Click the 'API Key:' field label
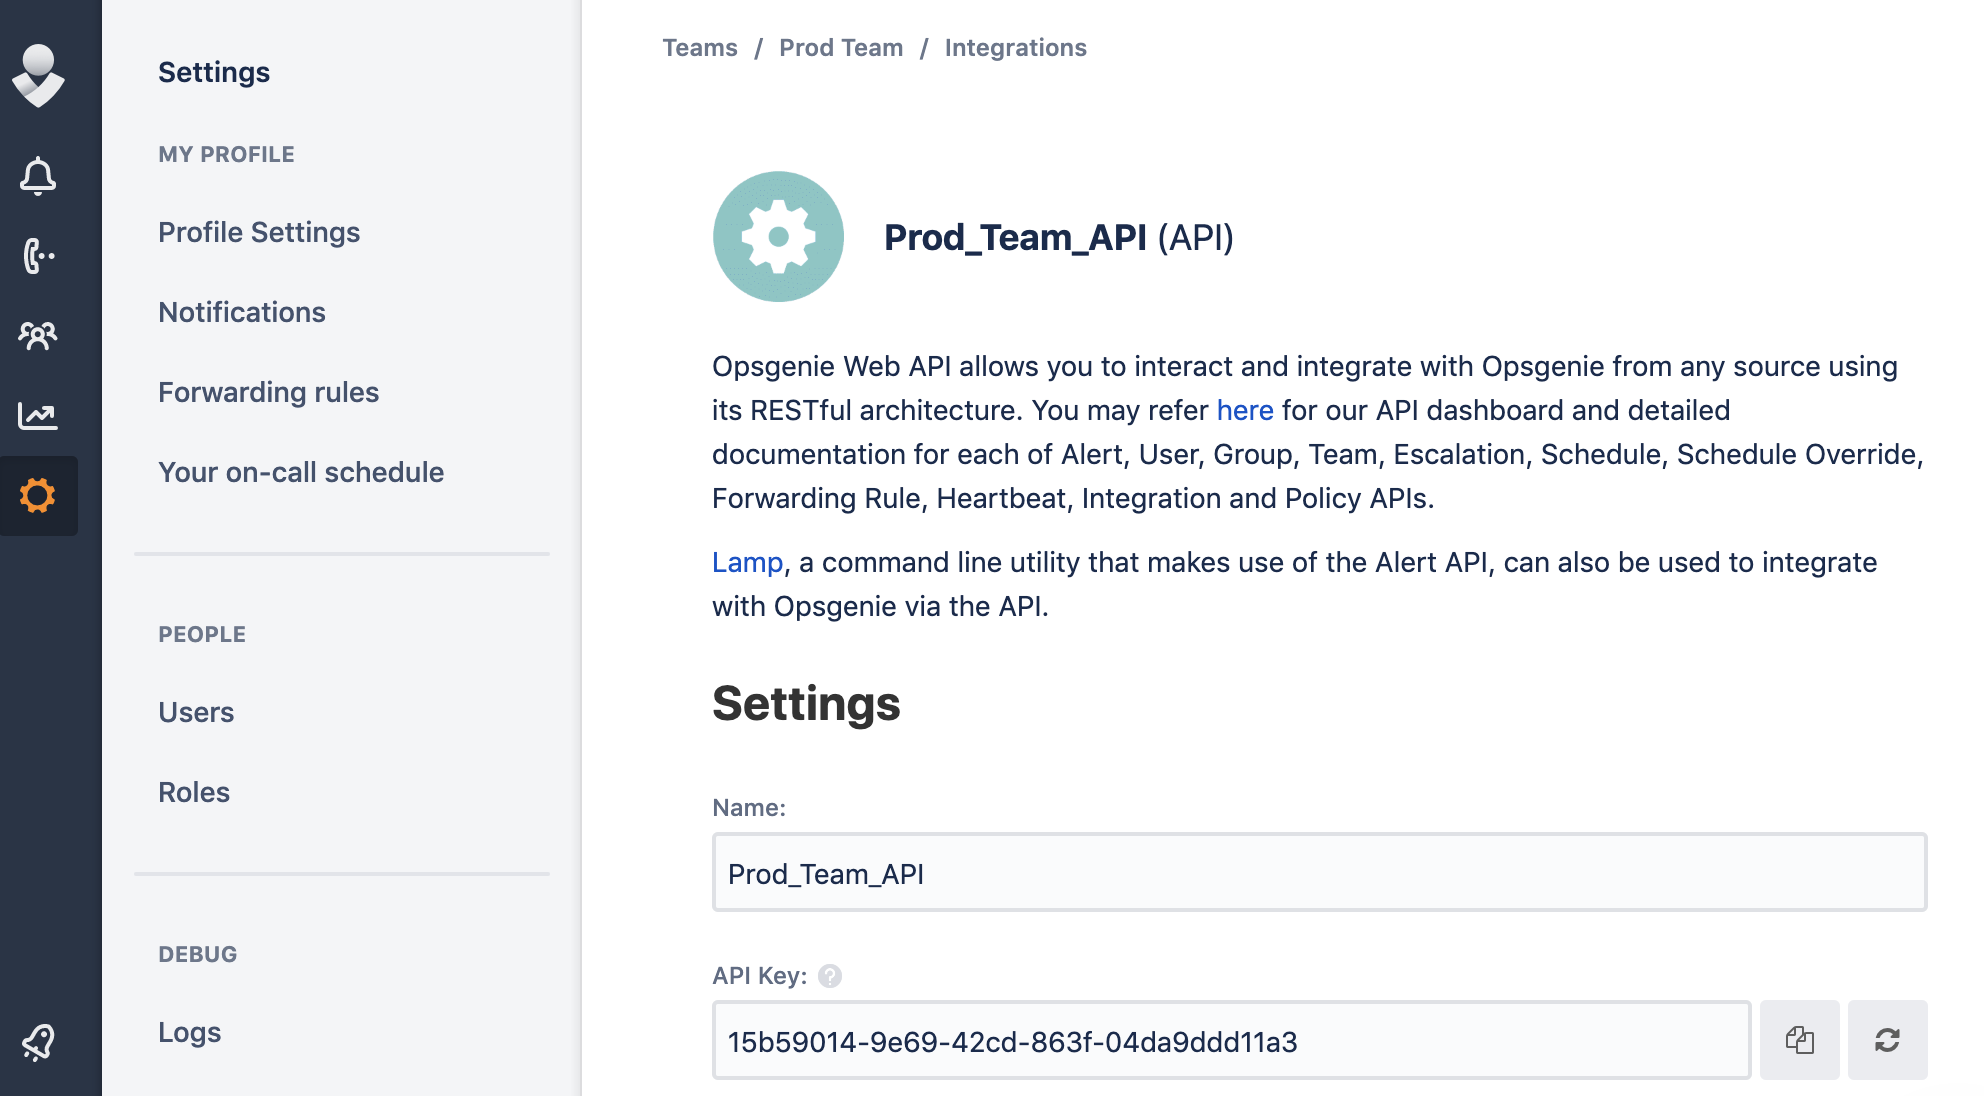 (x=760, y=976)
